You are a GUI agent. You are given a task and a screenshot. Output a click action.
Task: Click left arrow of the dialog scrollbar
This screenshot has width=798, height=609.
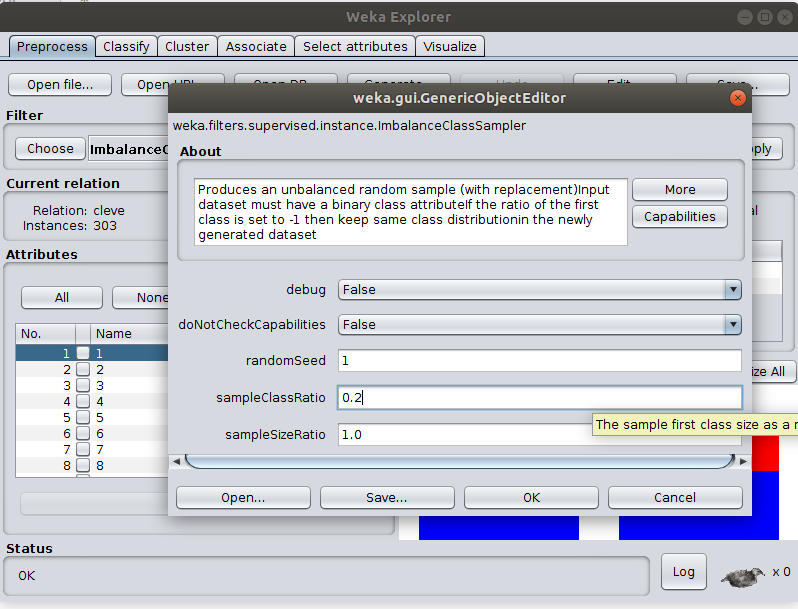[x=176, y=461]
